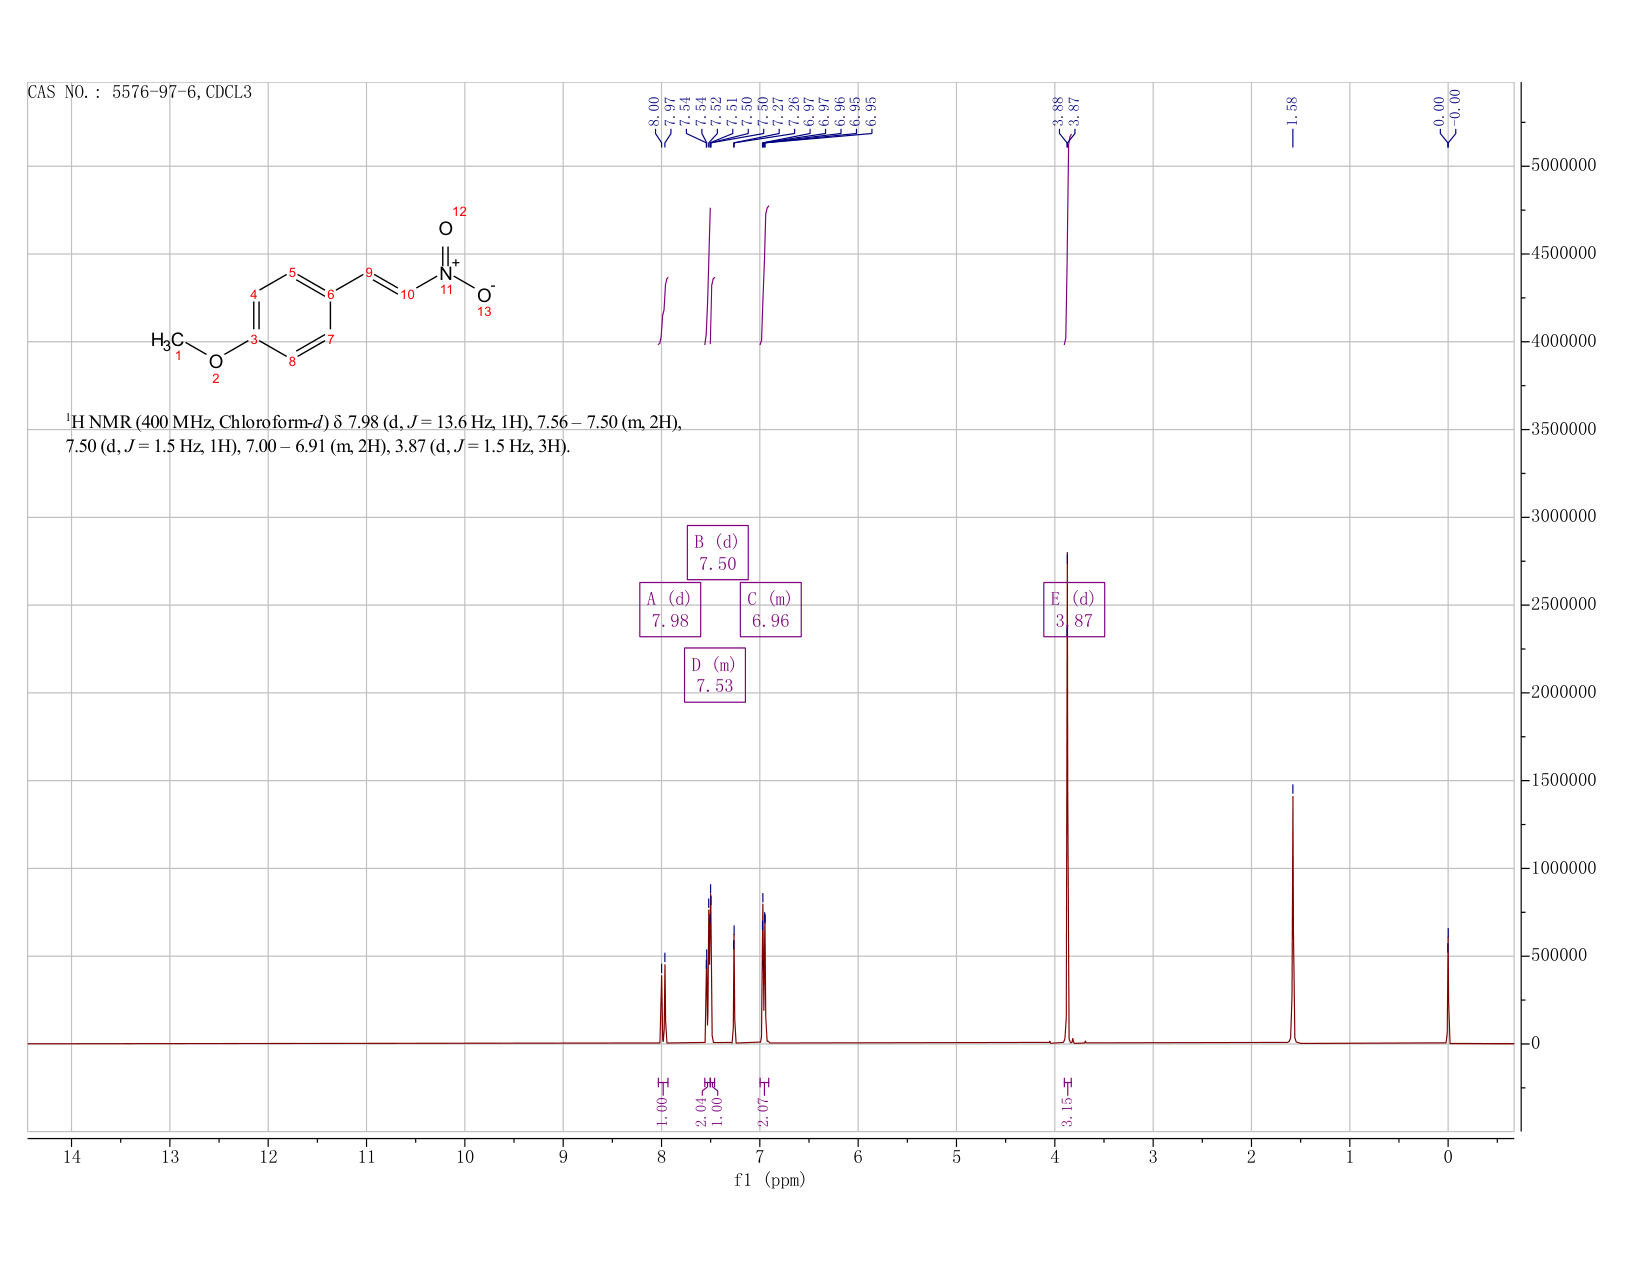
Task: Click the 1.58 peak label at top
Action: 1292,109
